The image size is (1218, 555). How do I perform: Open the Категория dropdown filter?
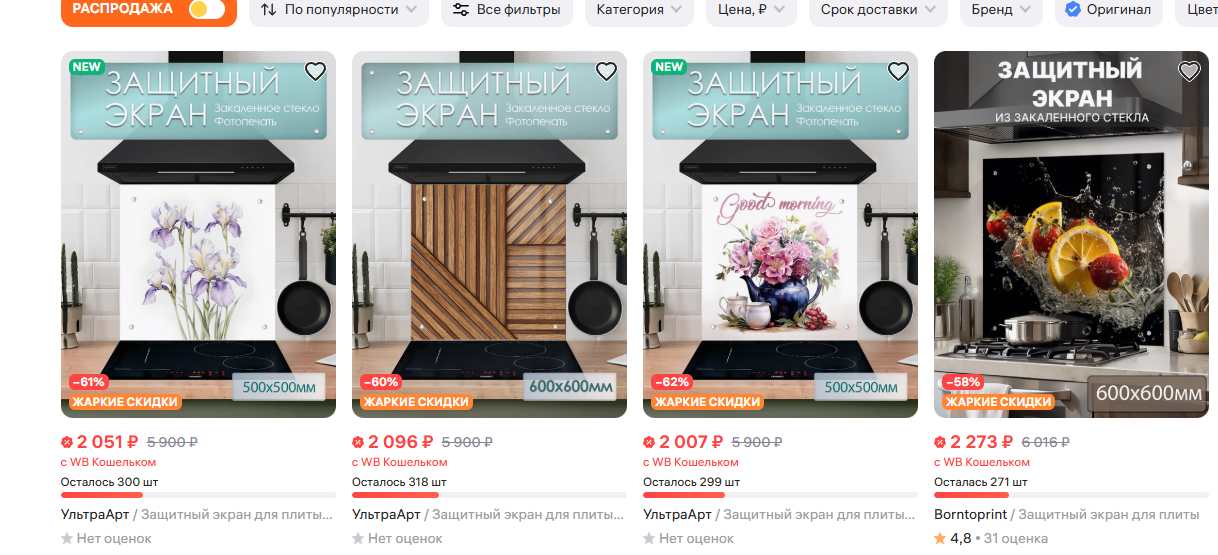pos(639,10)
